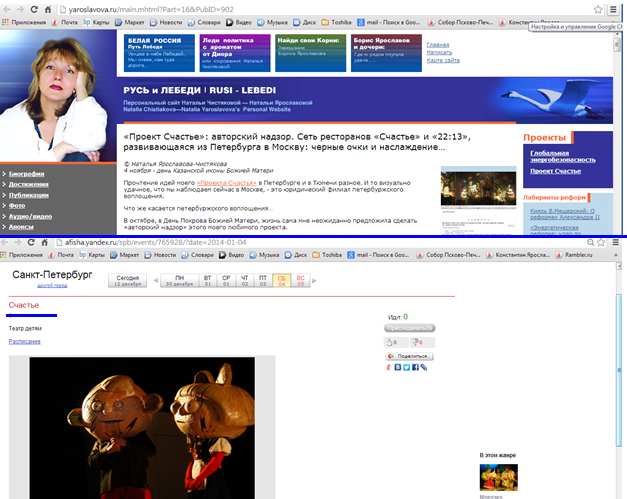627x499 pixels.
Task: Share the event via the VKontakte icon
Action: click(397, 367)
